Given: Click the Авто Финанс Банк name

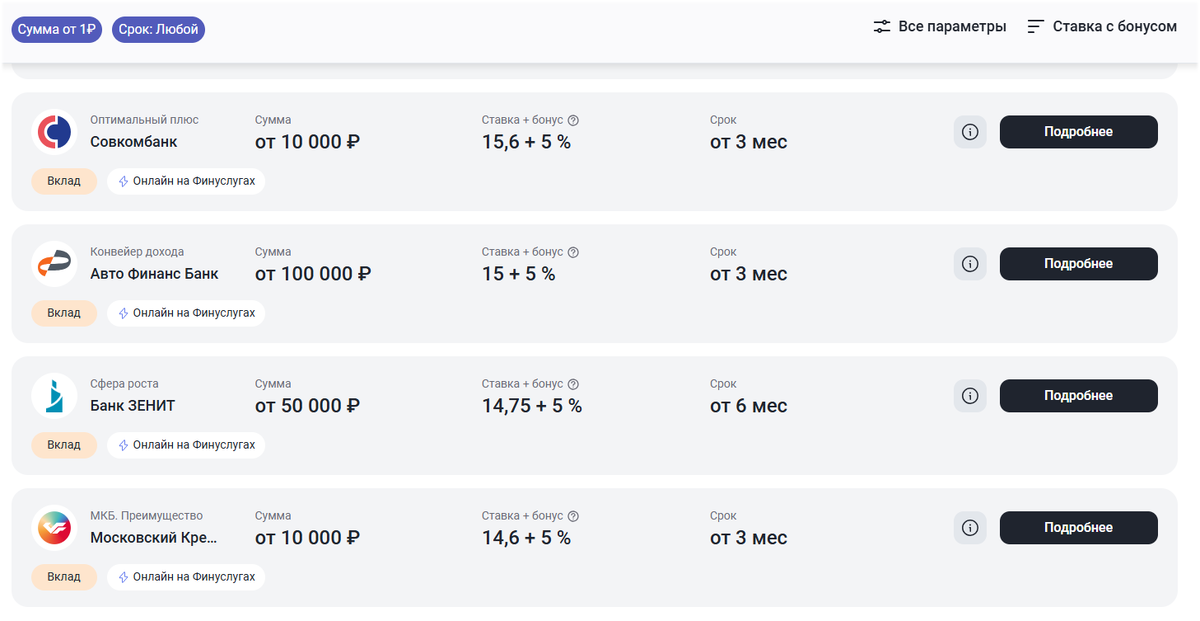Looking at the screenshot, I should pyautogui.click(x=154, y=274).
